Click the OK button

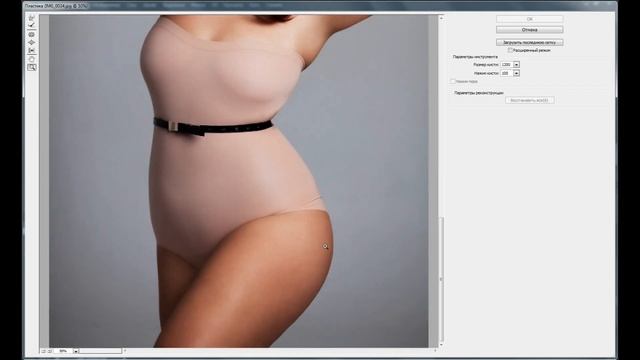tap(529, 19)
